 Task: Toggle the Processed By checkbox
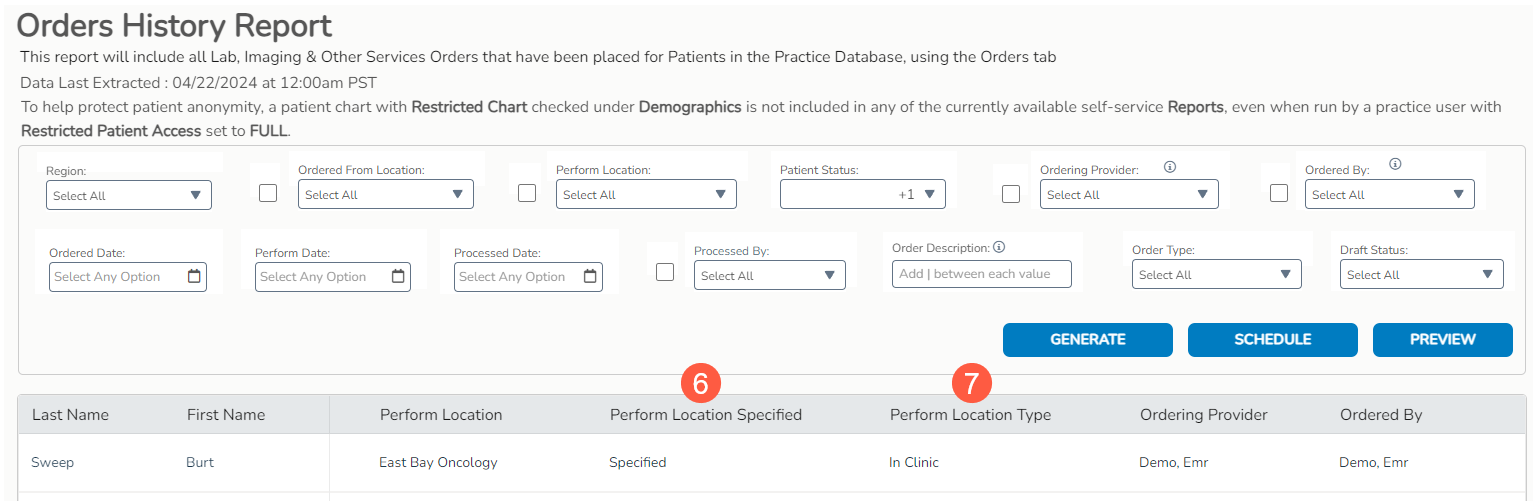click(665, 272)
